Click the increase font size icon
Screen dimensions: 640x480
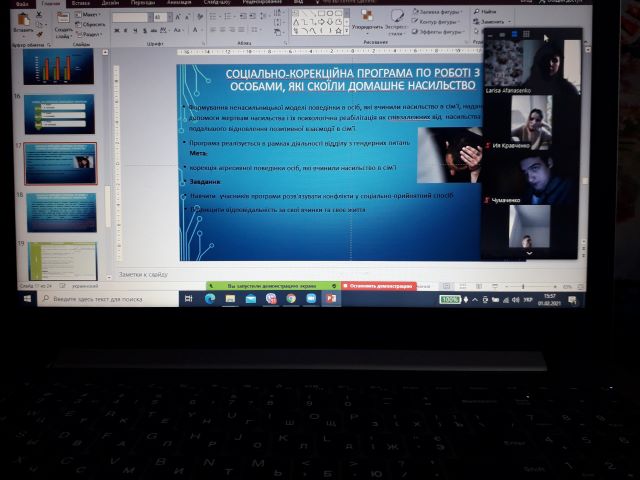[178, 17]
